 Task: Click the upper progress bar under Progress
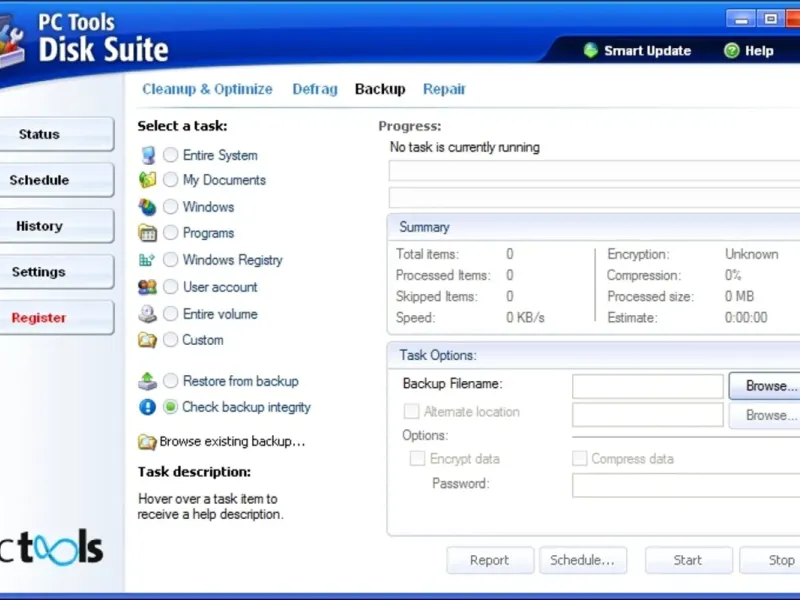click(x=594, y=170)
